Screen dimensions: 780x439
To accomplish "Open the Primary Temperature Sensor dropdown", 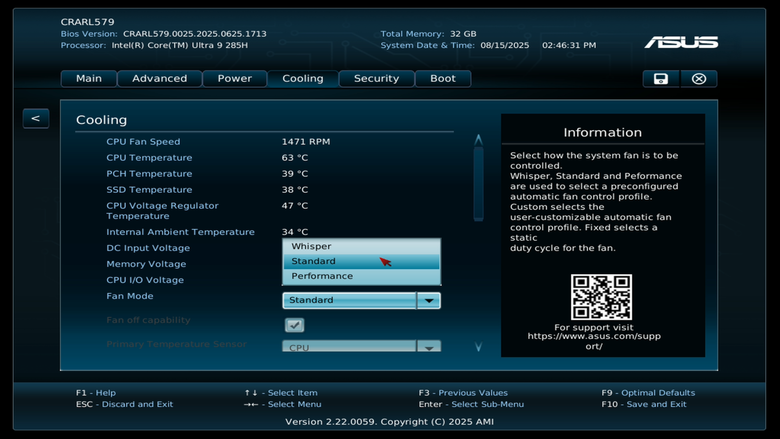I will click(361, 347).
